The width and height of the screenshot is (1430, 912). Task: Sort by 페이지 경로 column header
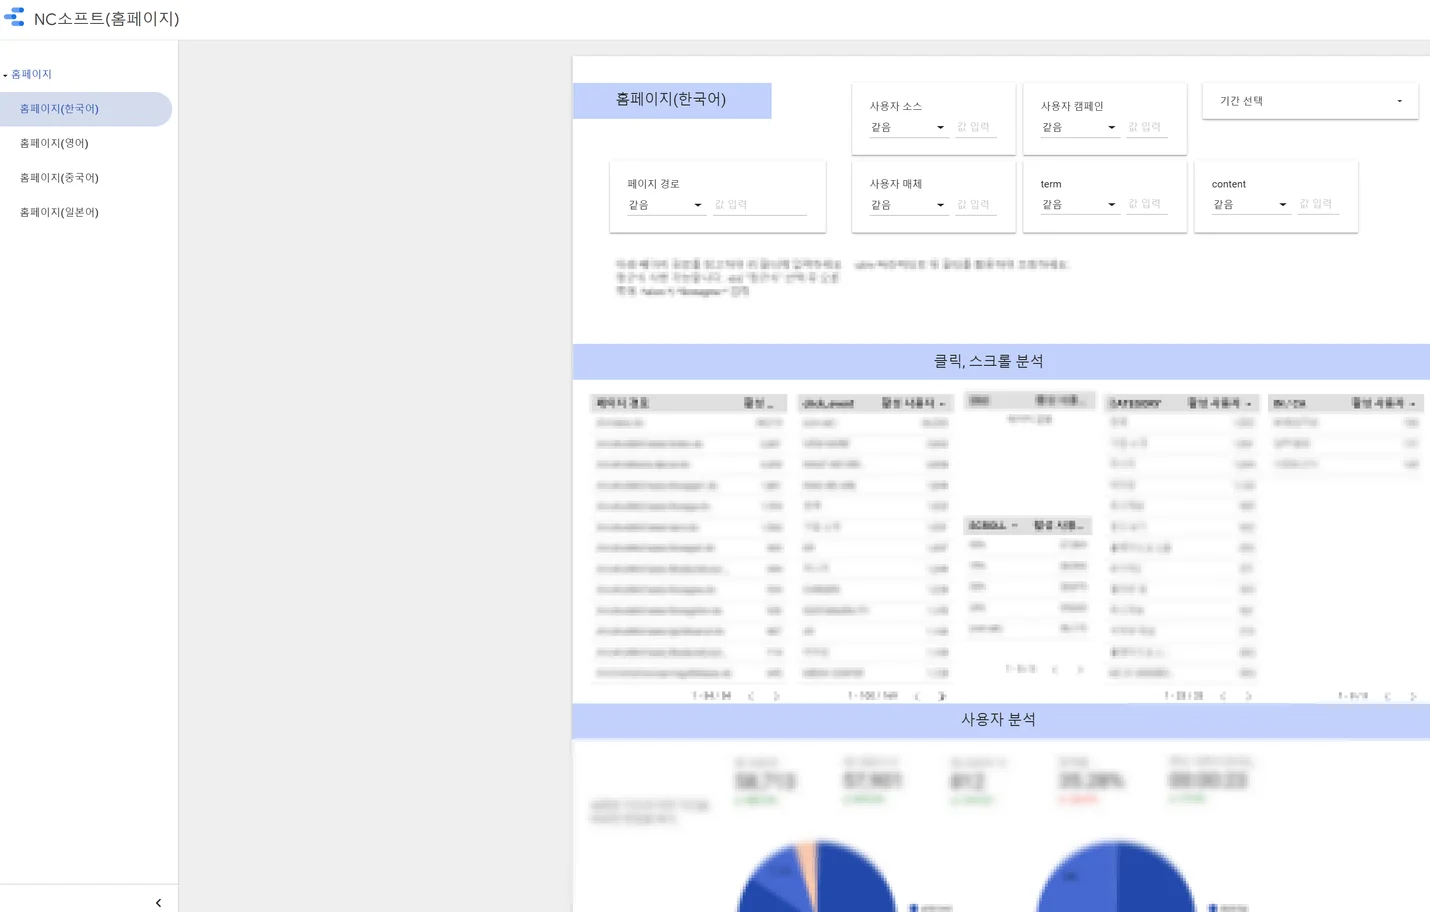tap(623, 403)
